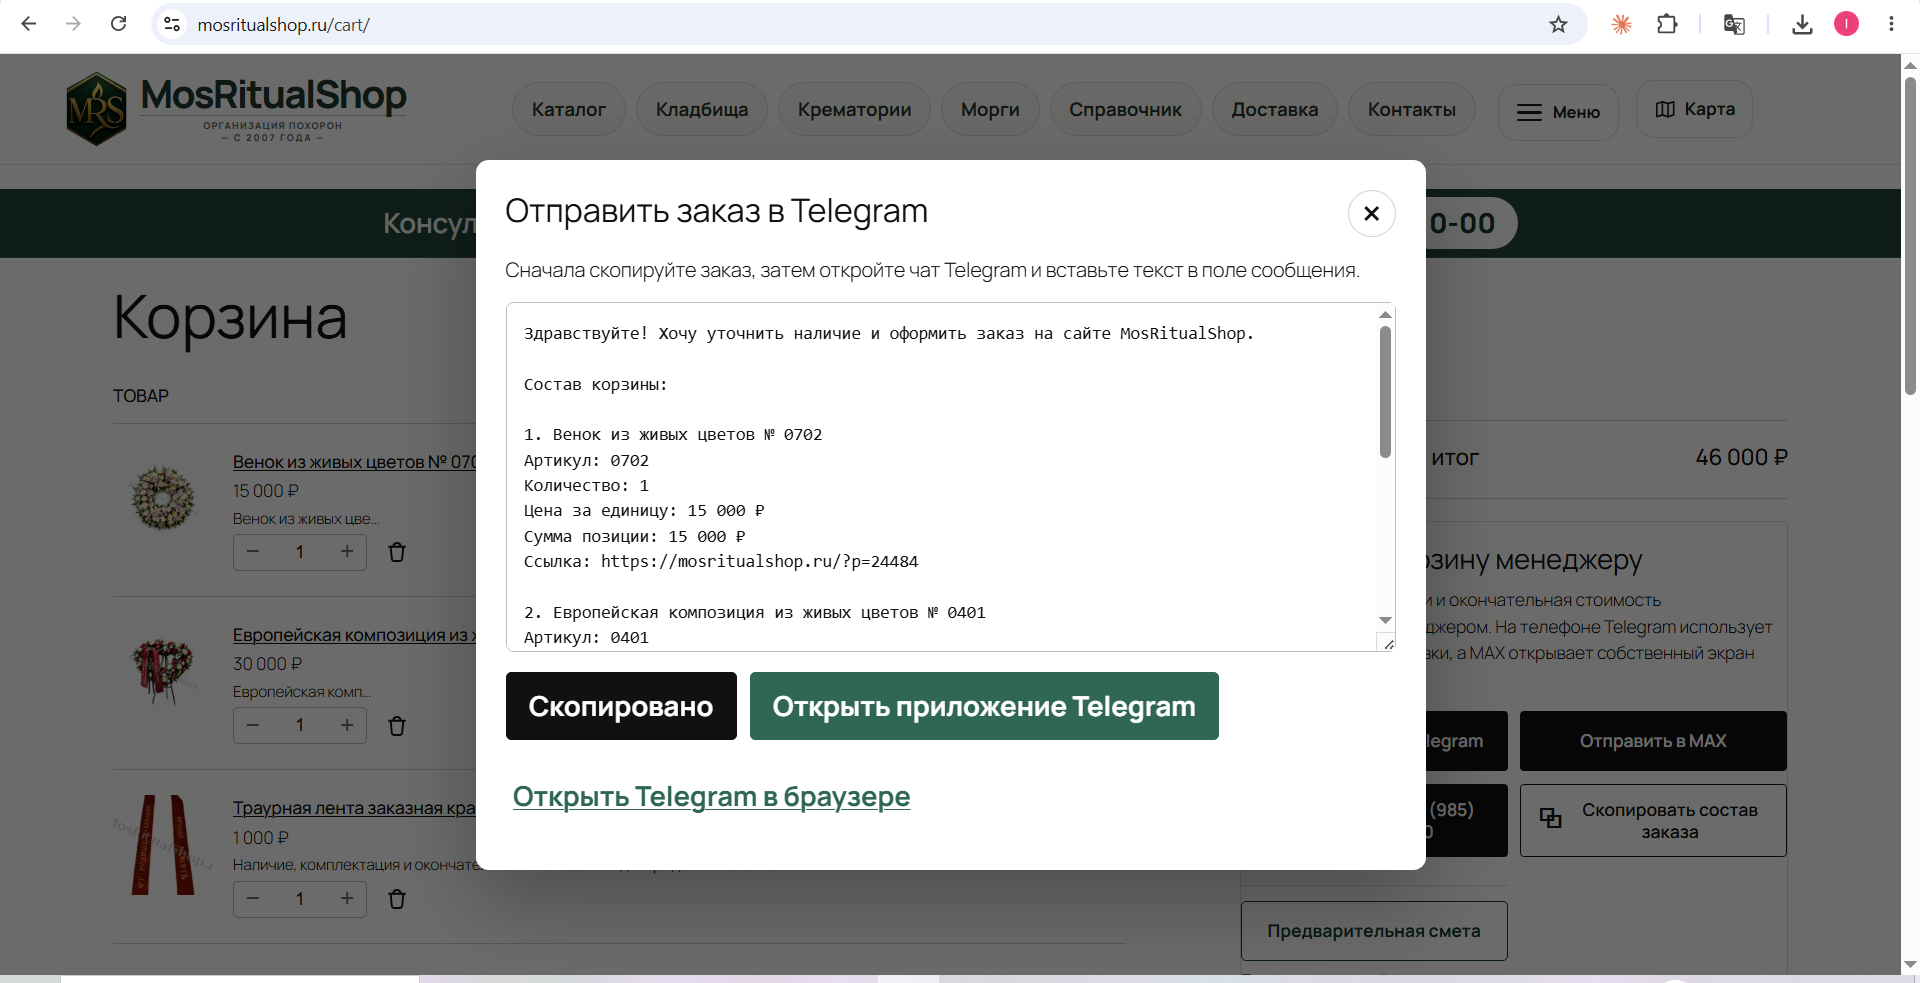Screen dimensions: 1920x983
Task: Click the European composition thumbnail
Action: [163, 671]
